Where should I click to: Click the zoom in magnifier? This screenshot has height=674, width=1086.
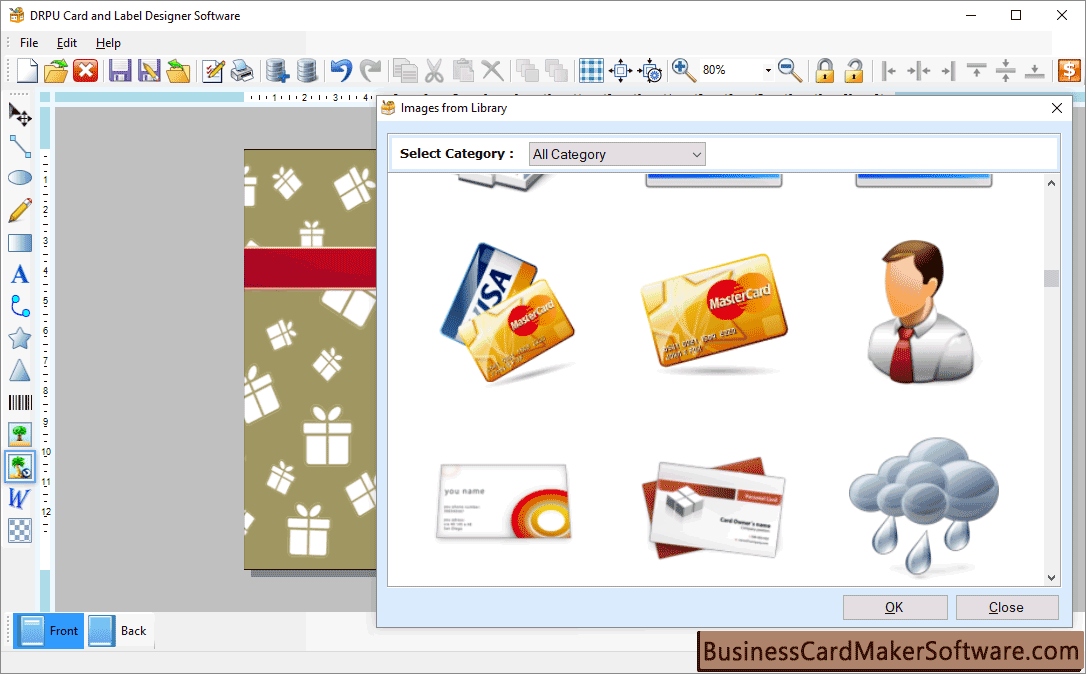tap(684, 71)
